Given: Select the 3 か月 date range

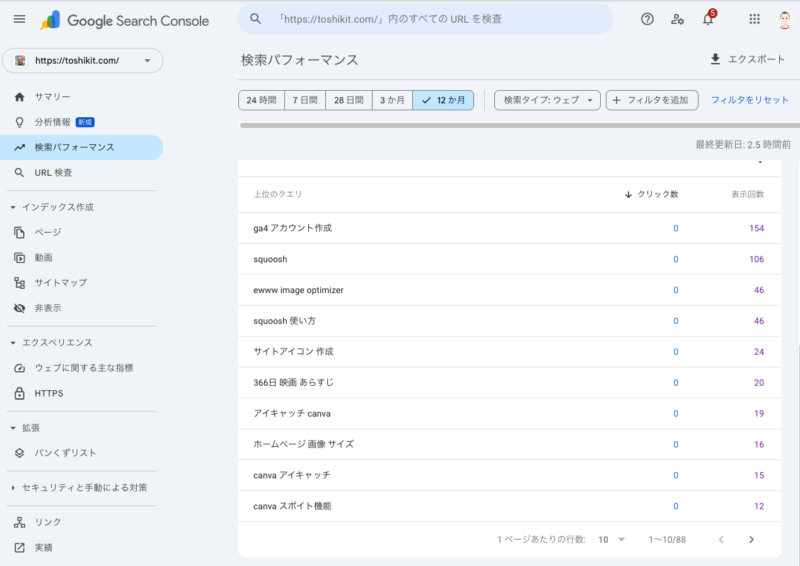Looking at the screenshot, I should tap(392, 100).
